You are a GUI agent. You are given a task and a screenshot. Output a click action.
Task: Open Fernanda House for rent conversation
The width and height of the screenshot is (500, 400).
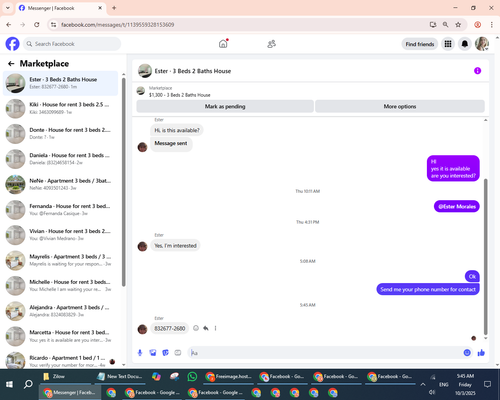point(61,210)
